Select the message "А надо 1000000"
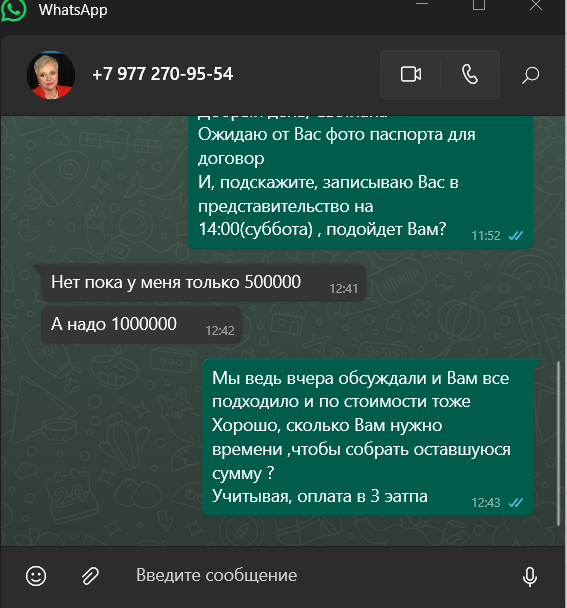The height and width of the screenshot is (608, 567). [x=142, y=325]
